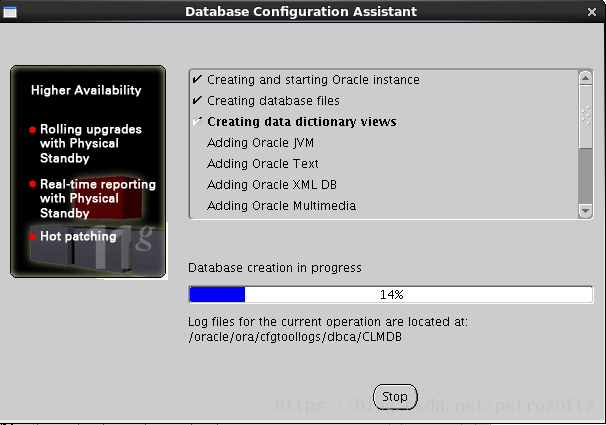606x425 pixels.
Task: Select 'Adding Oracle XML DB' step
Action: pyautogui.click(x=272, y=185)
